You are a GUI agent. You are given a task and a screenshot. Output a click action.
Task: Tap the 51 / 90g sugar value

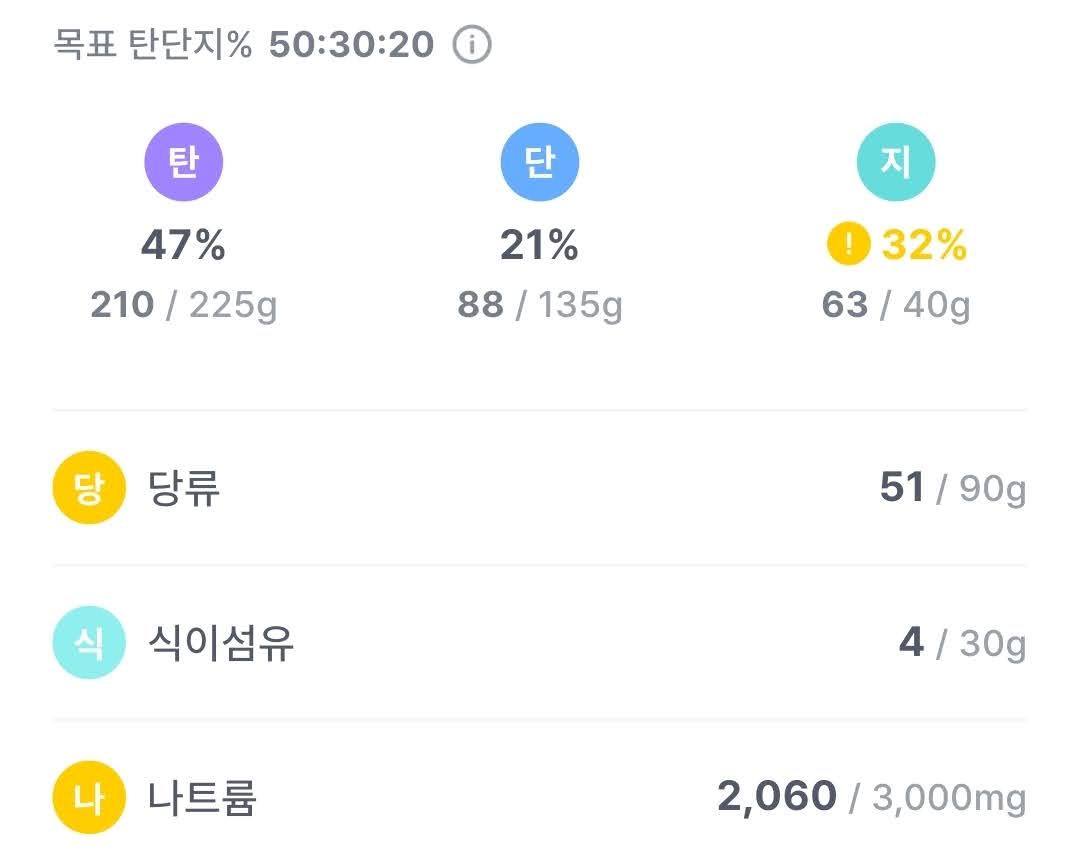[953, 488]
